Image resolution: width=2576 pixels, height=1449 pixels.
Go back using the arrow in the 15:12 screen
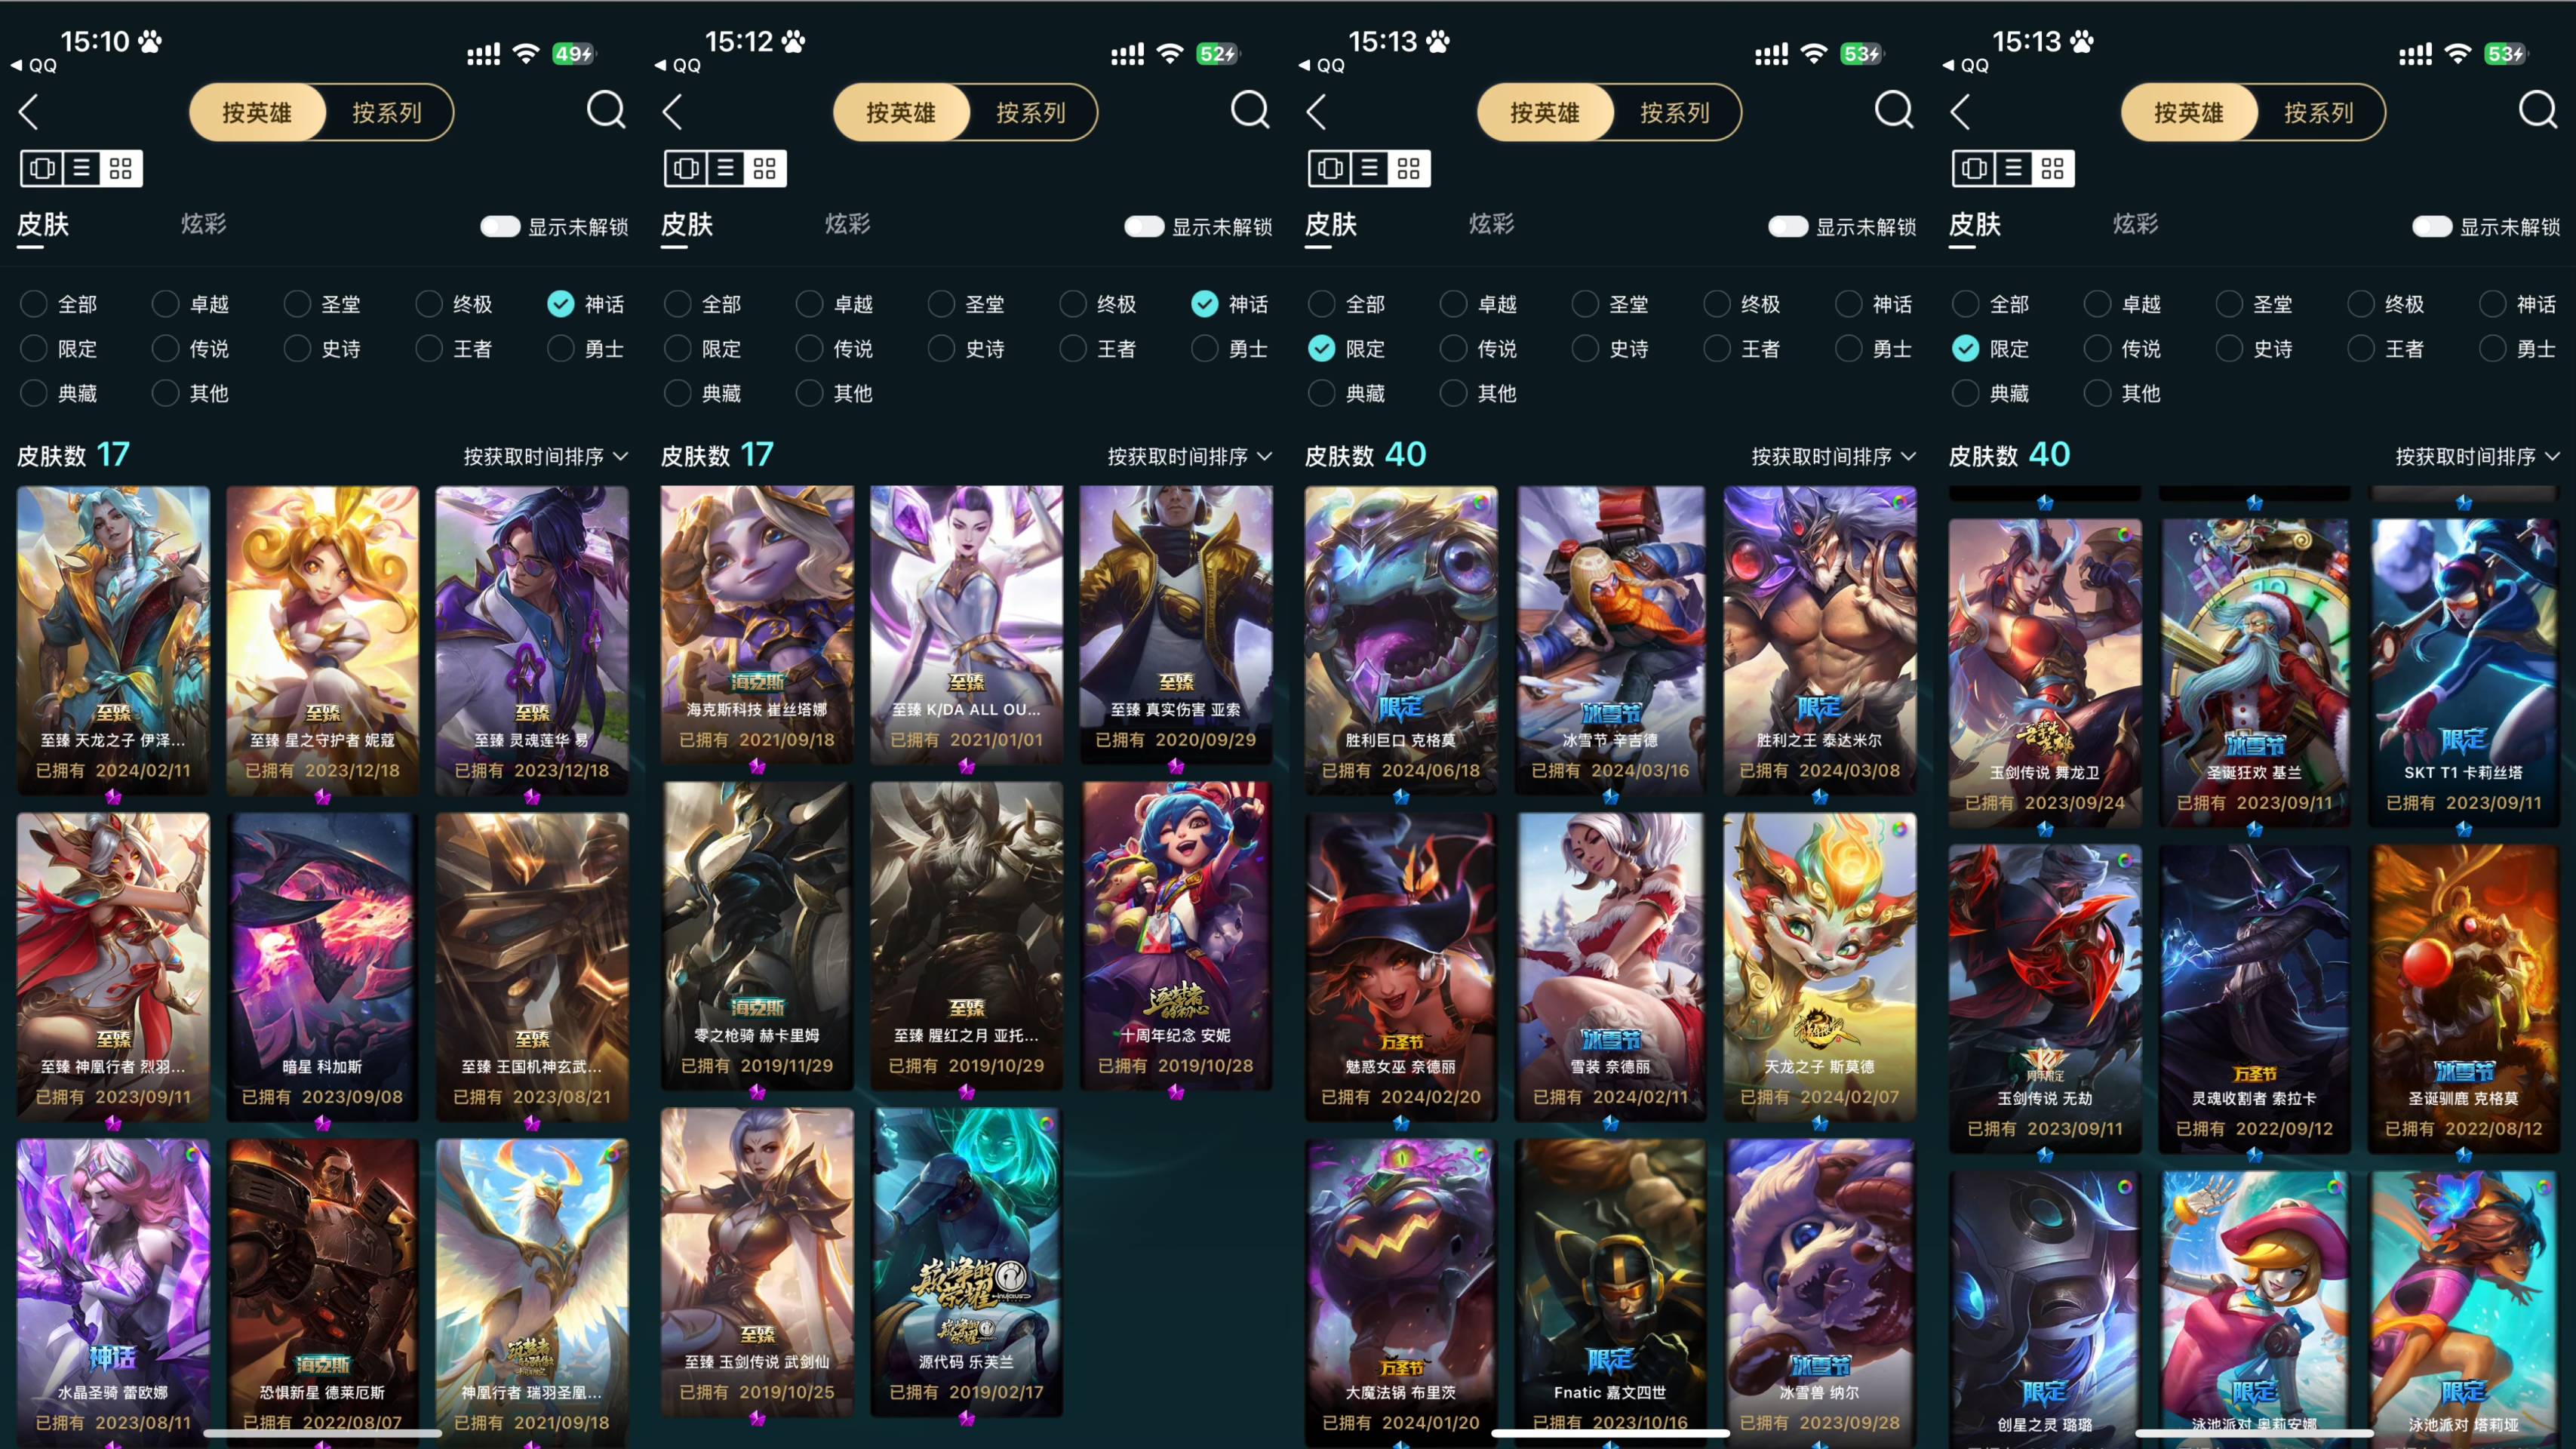(673, 112)
